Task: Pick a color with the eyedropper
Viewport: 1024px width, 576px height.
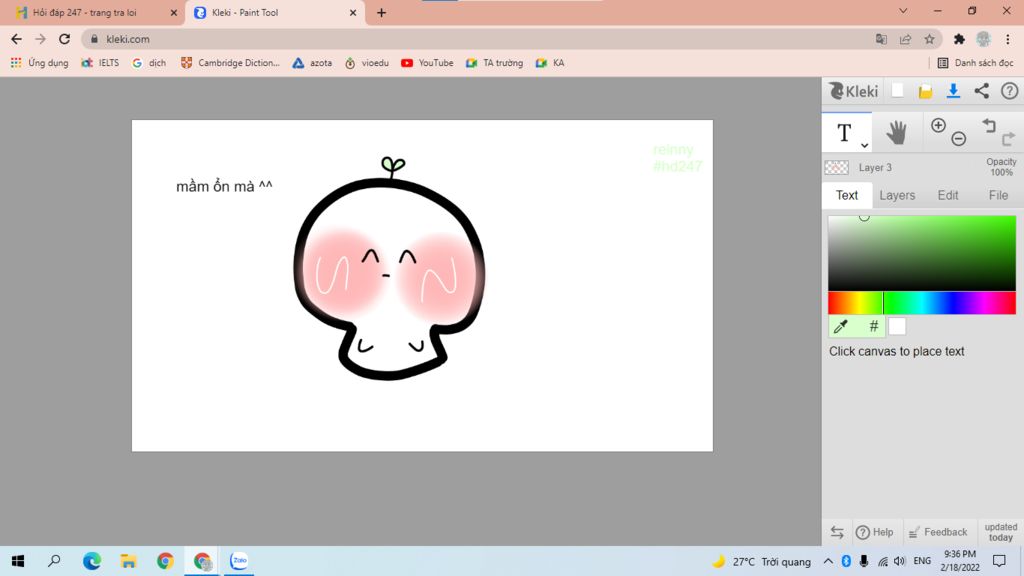Action: point(841,326)
